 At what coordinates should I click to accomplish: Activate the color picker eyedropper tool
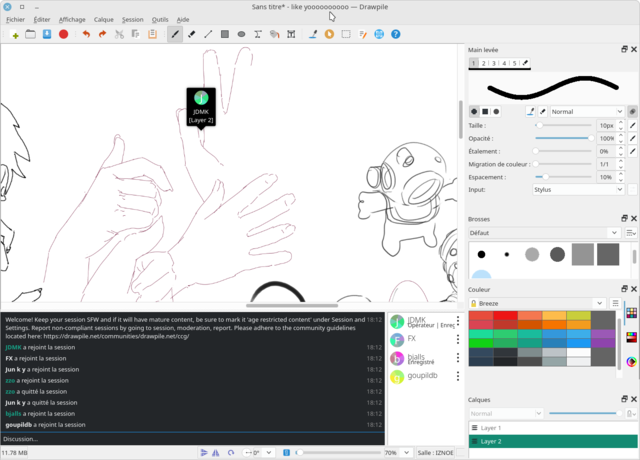(313, 34)
